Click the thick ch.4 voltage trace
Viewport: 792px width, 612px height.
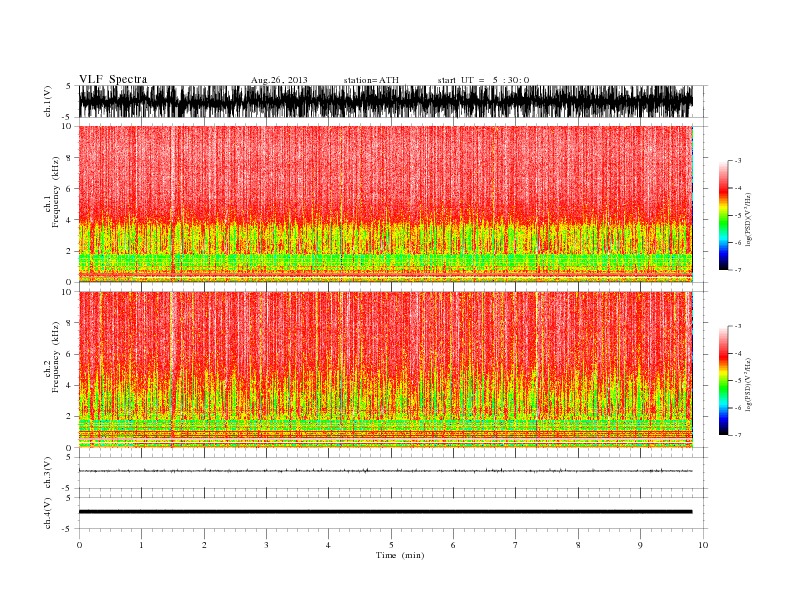pyautogui.click(x=386, y=512)
